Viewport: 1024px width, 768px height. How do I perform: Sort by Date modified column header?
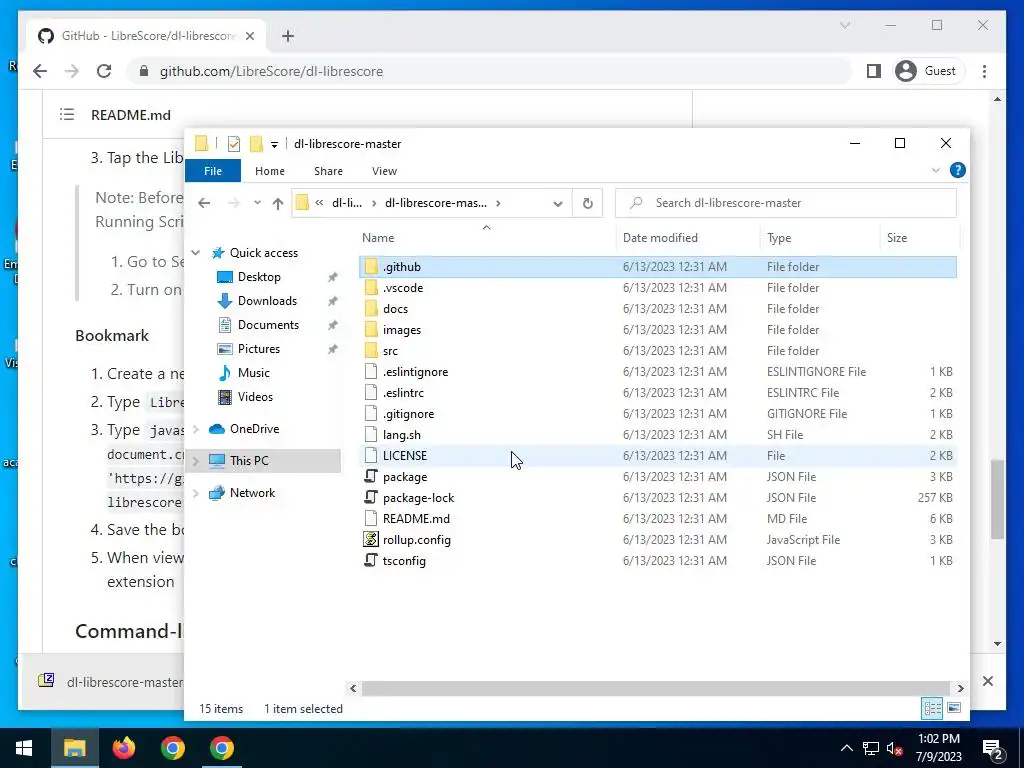point(688,238)
